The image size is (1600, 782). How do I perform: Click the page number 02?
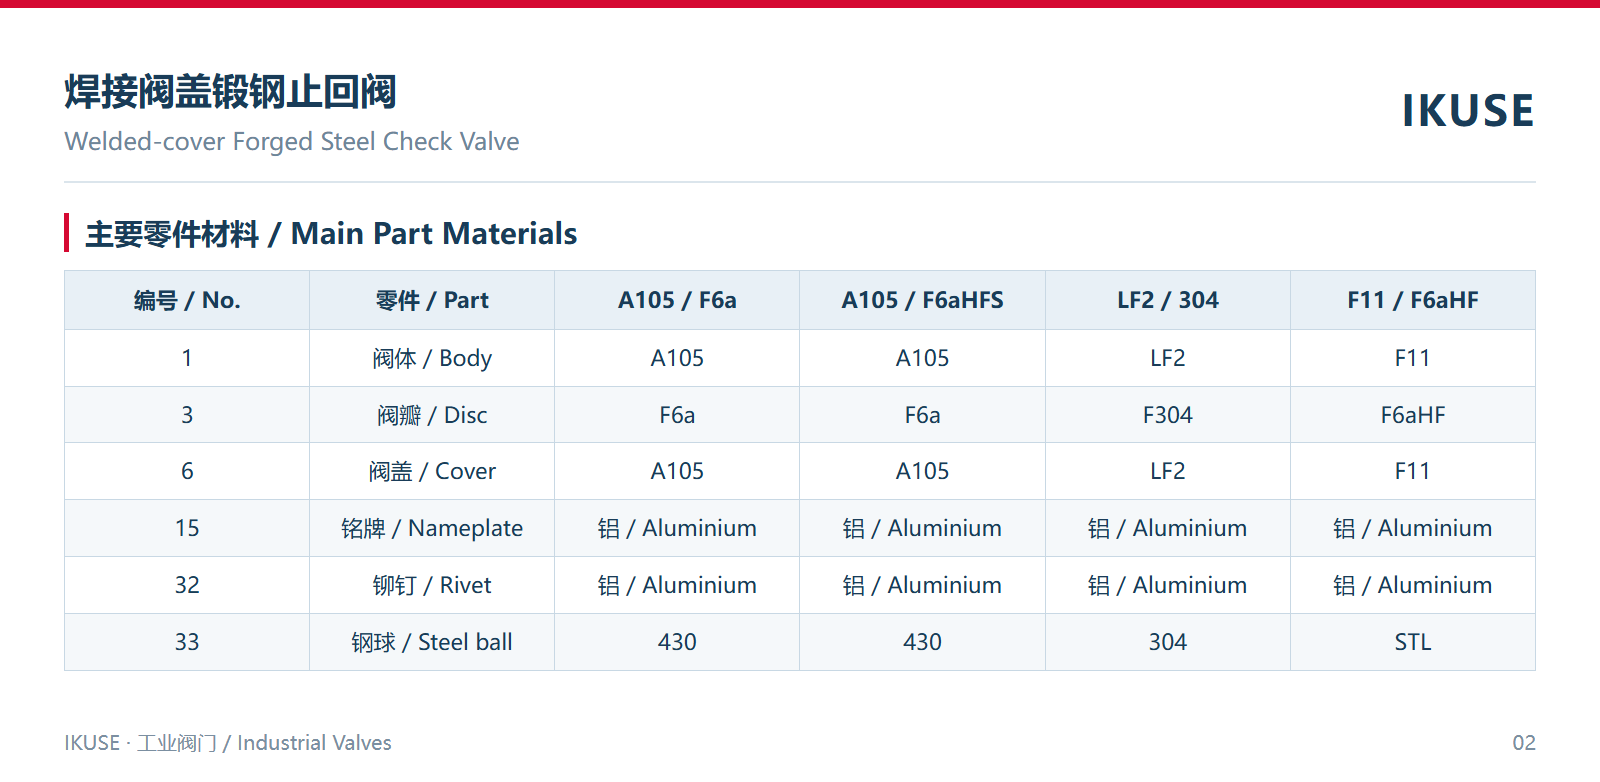pyautogui.click(x=1524, y=743)
